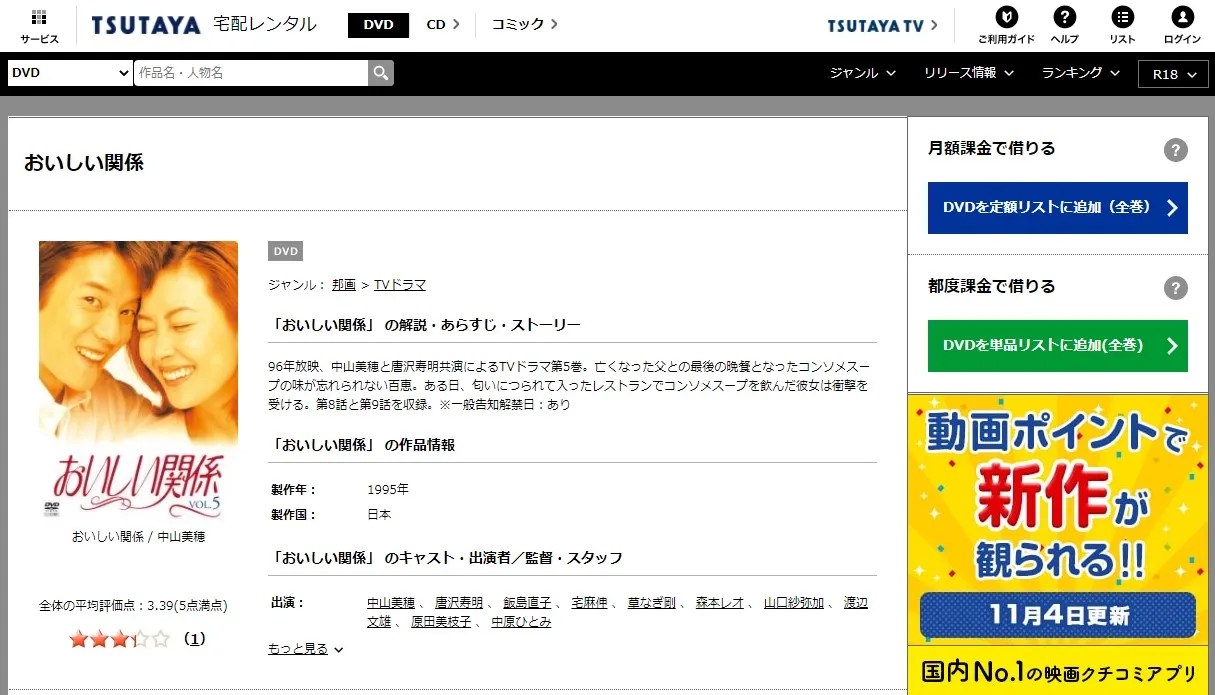Image resolution: width=1215 pixels, height=695 pixels.
Task: Expand the ジャンル menu
Action: click(863, 73)
